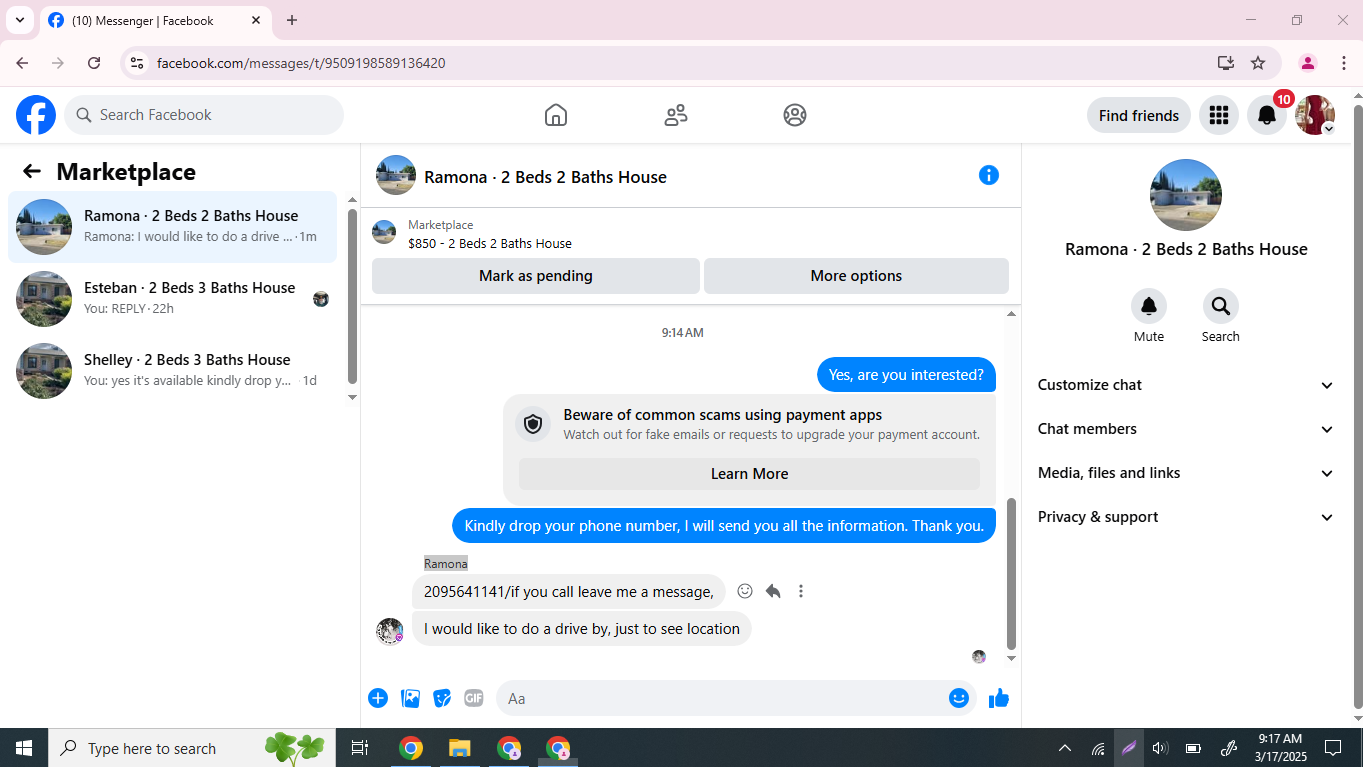Image resolution: width=1363 pixels, height=767 pixels.
Task: Bookmark this page with the star icon
Action: [x=1258, y=63]
